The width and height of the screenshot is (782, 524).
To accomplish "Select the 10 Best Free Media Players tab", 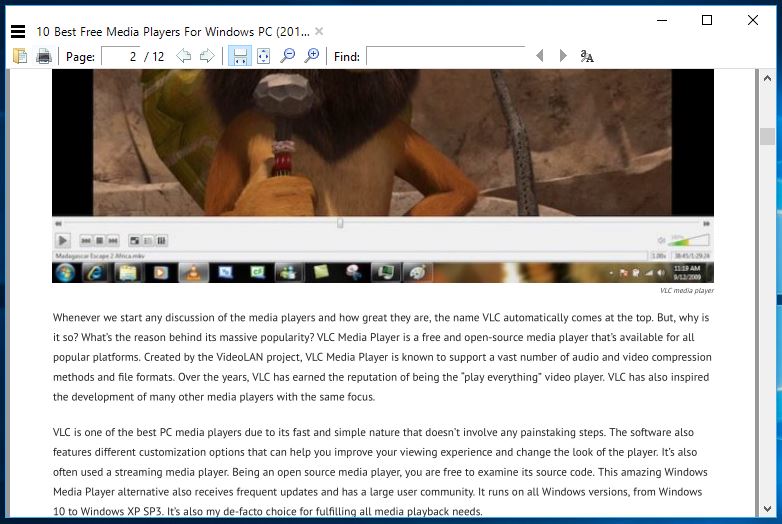I will coord(172,31).
